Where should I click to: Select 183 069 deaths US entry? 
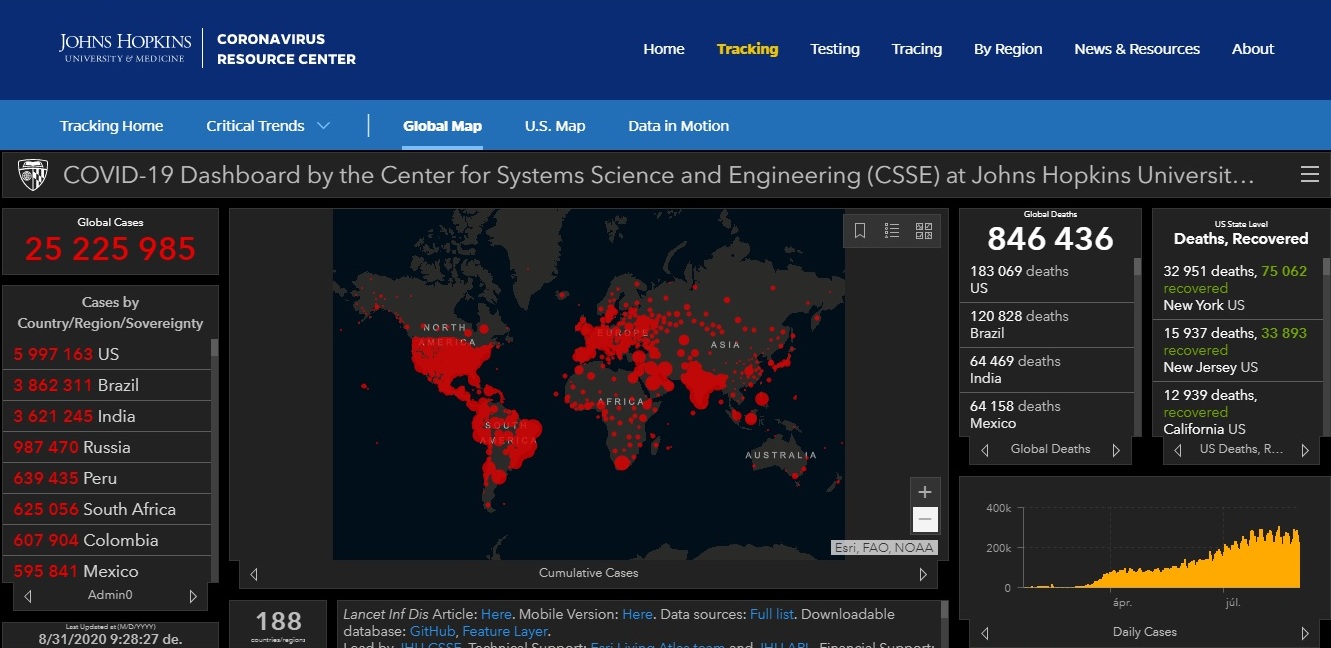click(1047, 279)
